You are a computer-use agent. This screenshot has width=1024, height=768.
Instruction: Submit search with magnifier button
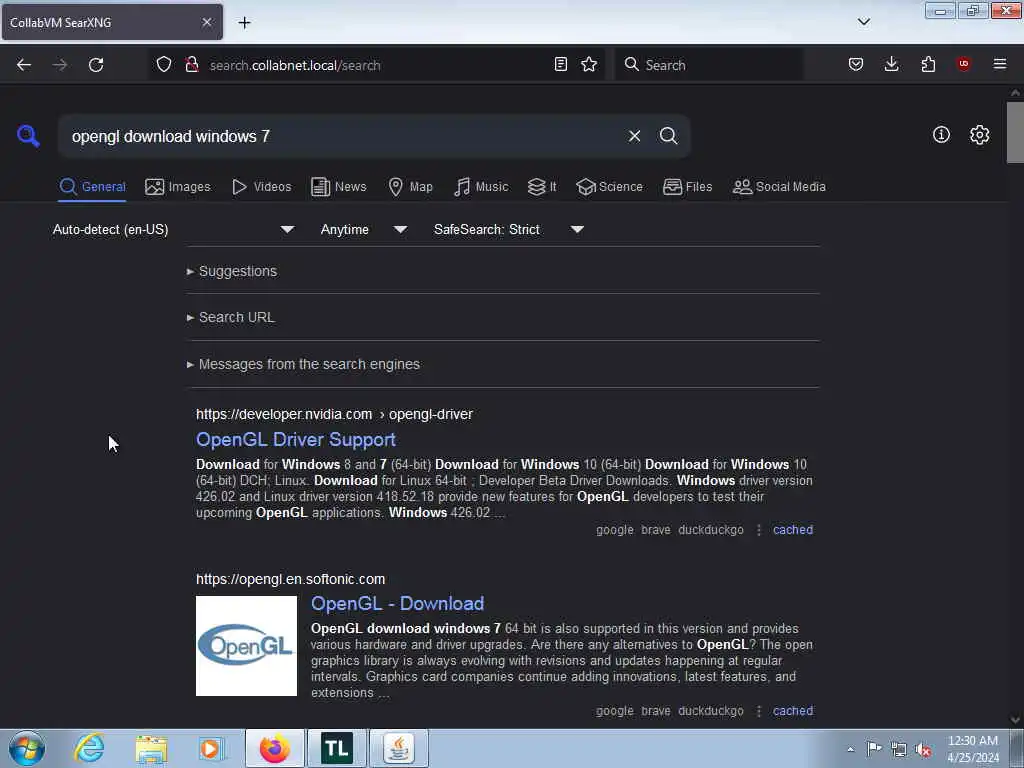[668, 136]
